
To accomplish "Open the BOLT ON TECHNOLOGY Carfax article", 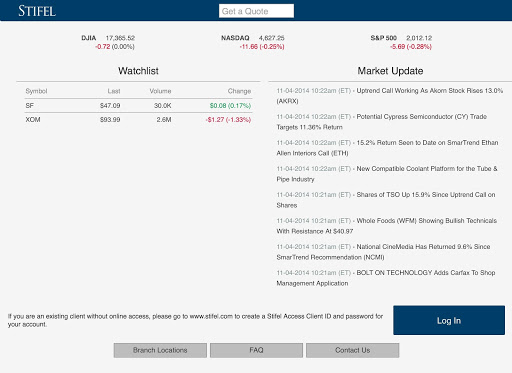I will [386, 278].
